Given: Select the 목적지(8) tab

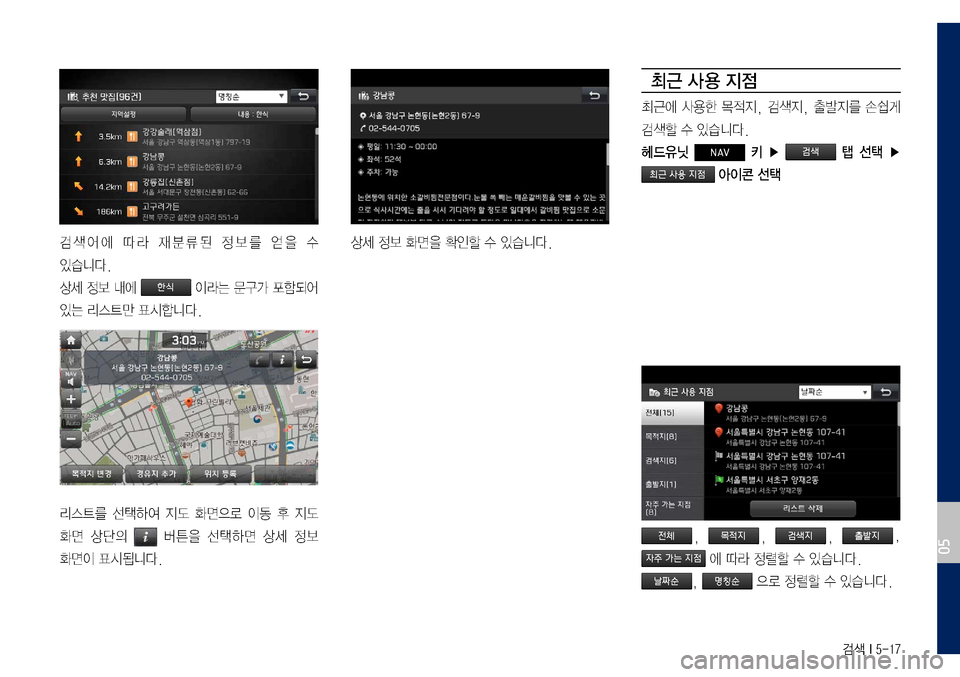Looking at the screenshot, I should (x=672, y=436).
